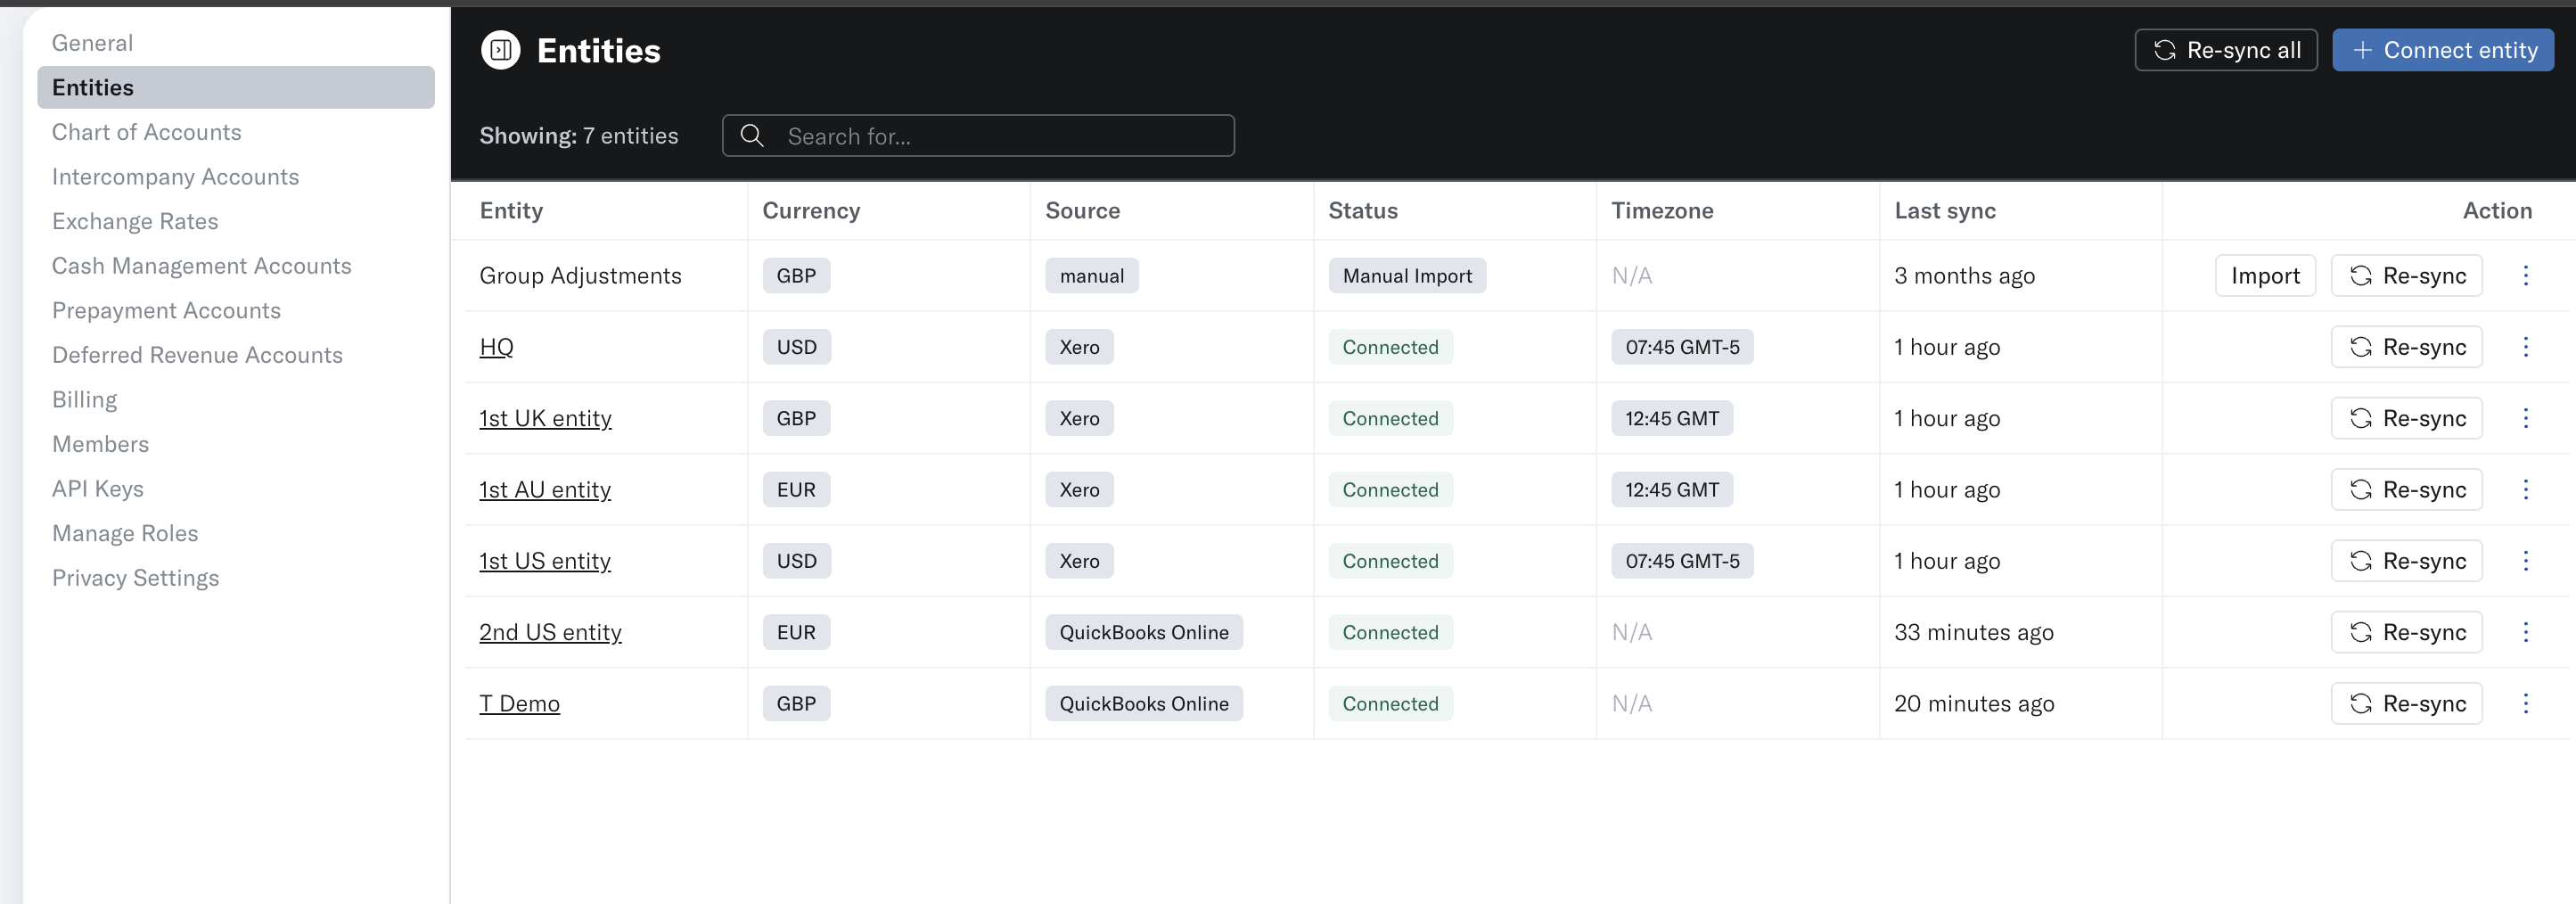Open the kebab menu for 1st AU entity
The height and width of the screenshot is (904, 2576).
point(2525,490)
